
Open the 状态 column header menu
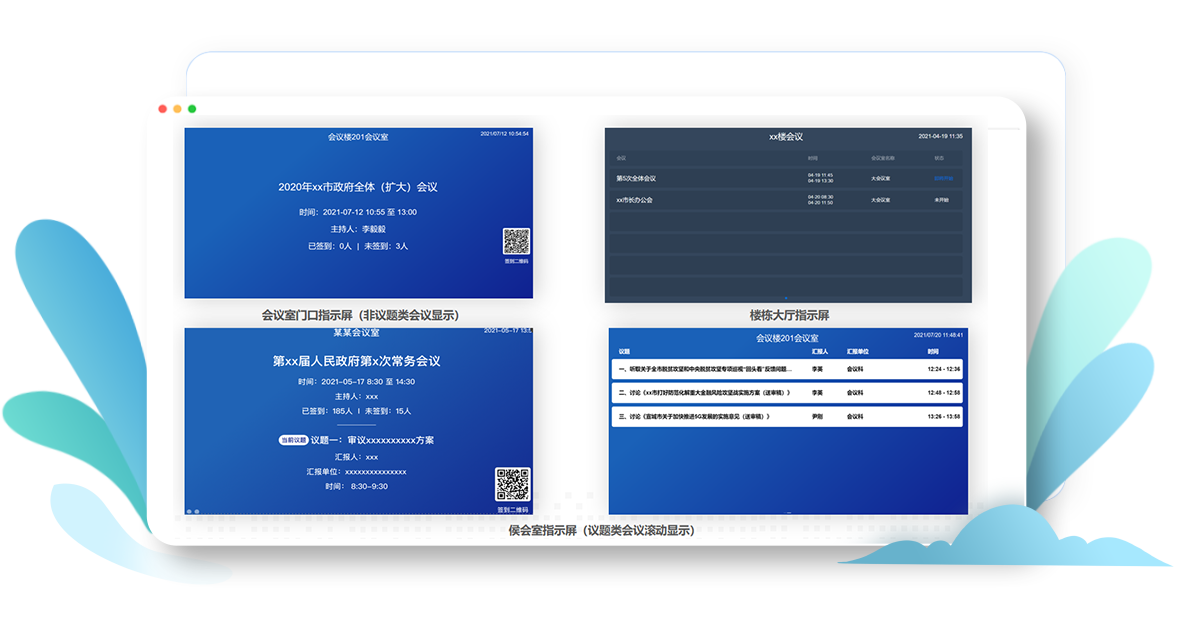click(x=938, y=158)
